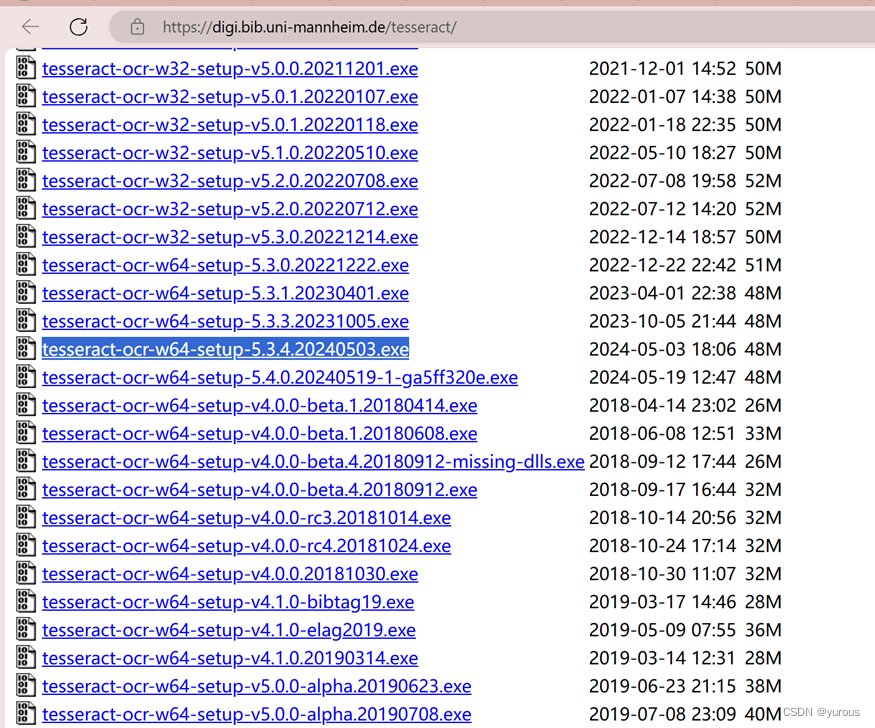Viewport: 875px width, 728px height.
Task: Open link w64-setup-v4.1.0.20190314.exe
Action: click(x=230, y=658)
